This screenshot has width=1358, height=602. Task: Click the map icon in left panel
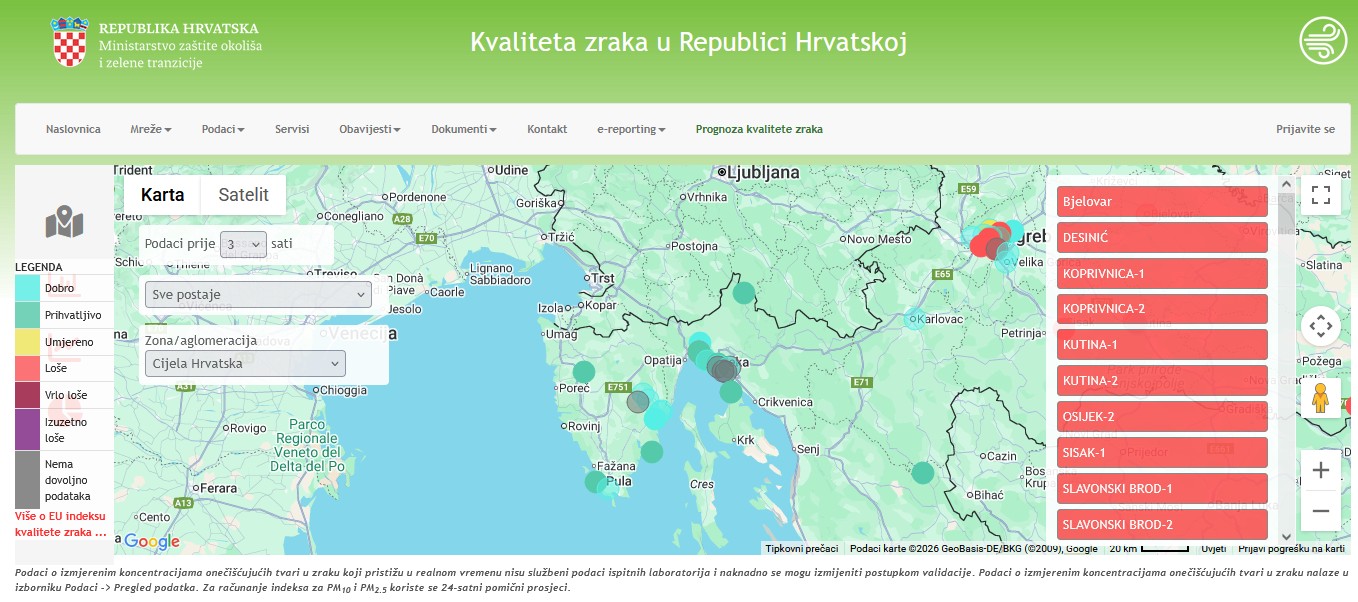(x=64, y=222)
